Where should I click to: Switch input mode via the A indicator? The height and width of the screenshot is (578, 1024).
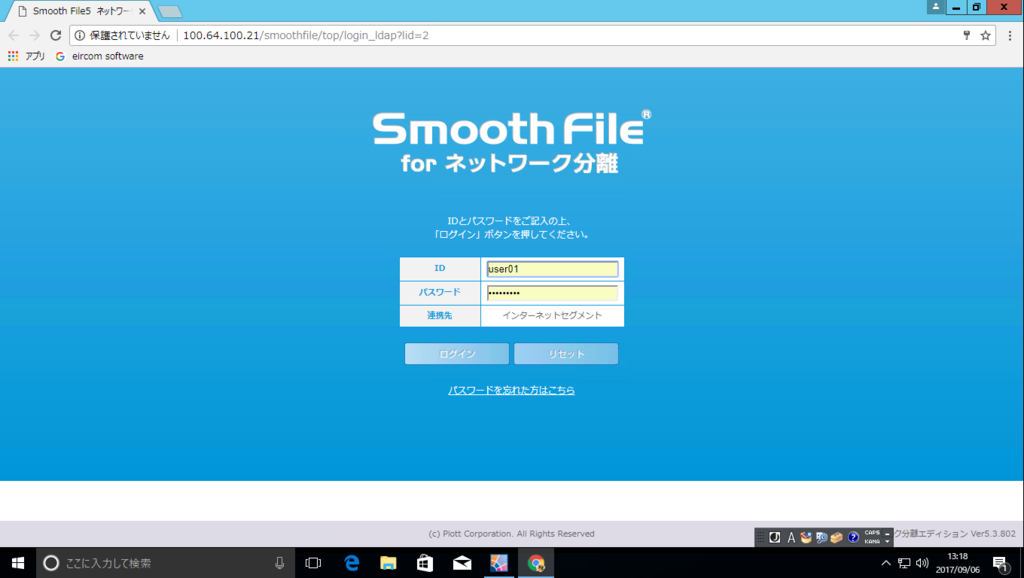coord(791,536)
